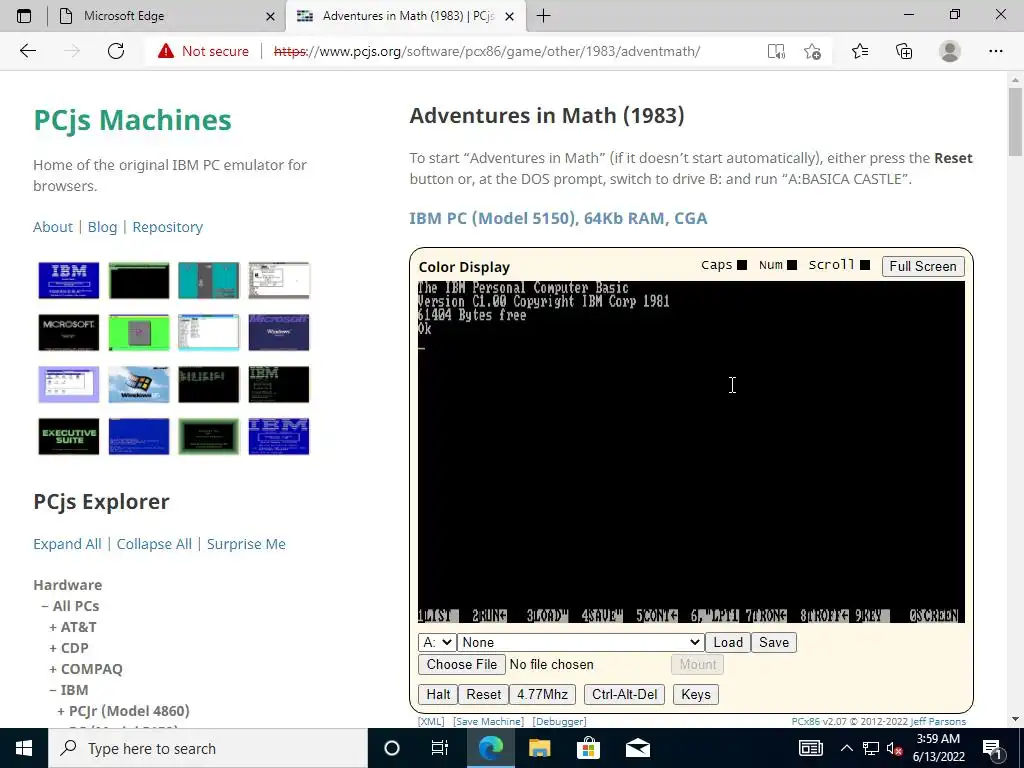The height and width of the screenshot is (768, 1024).
Task: Open Microsoft Edge from the taskbar
Action: pyautogui.click(x=490, y=748)
